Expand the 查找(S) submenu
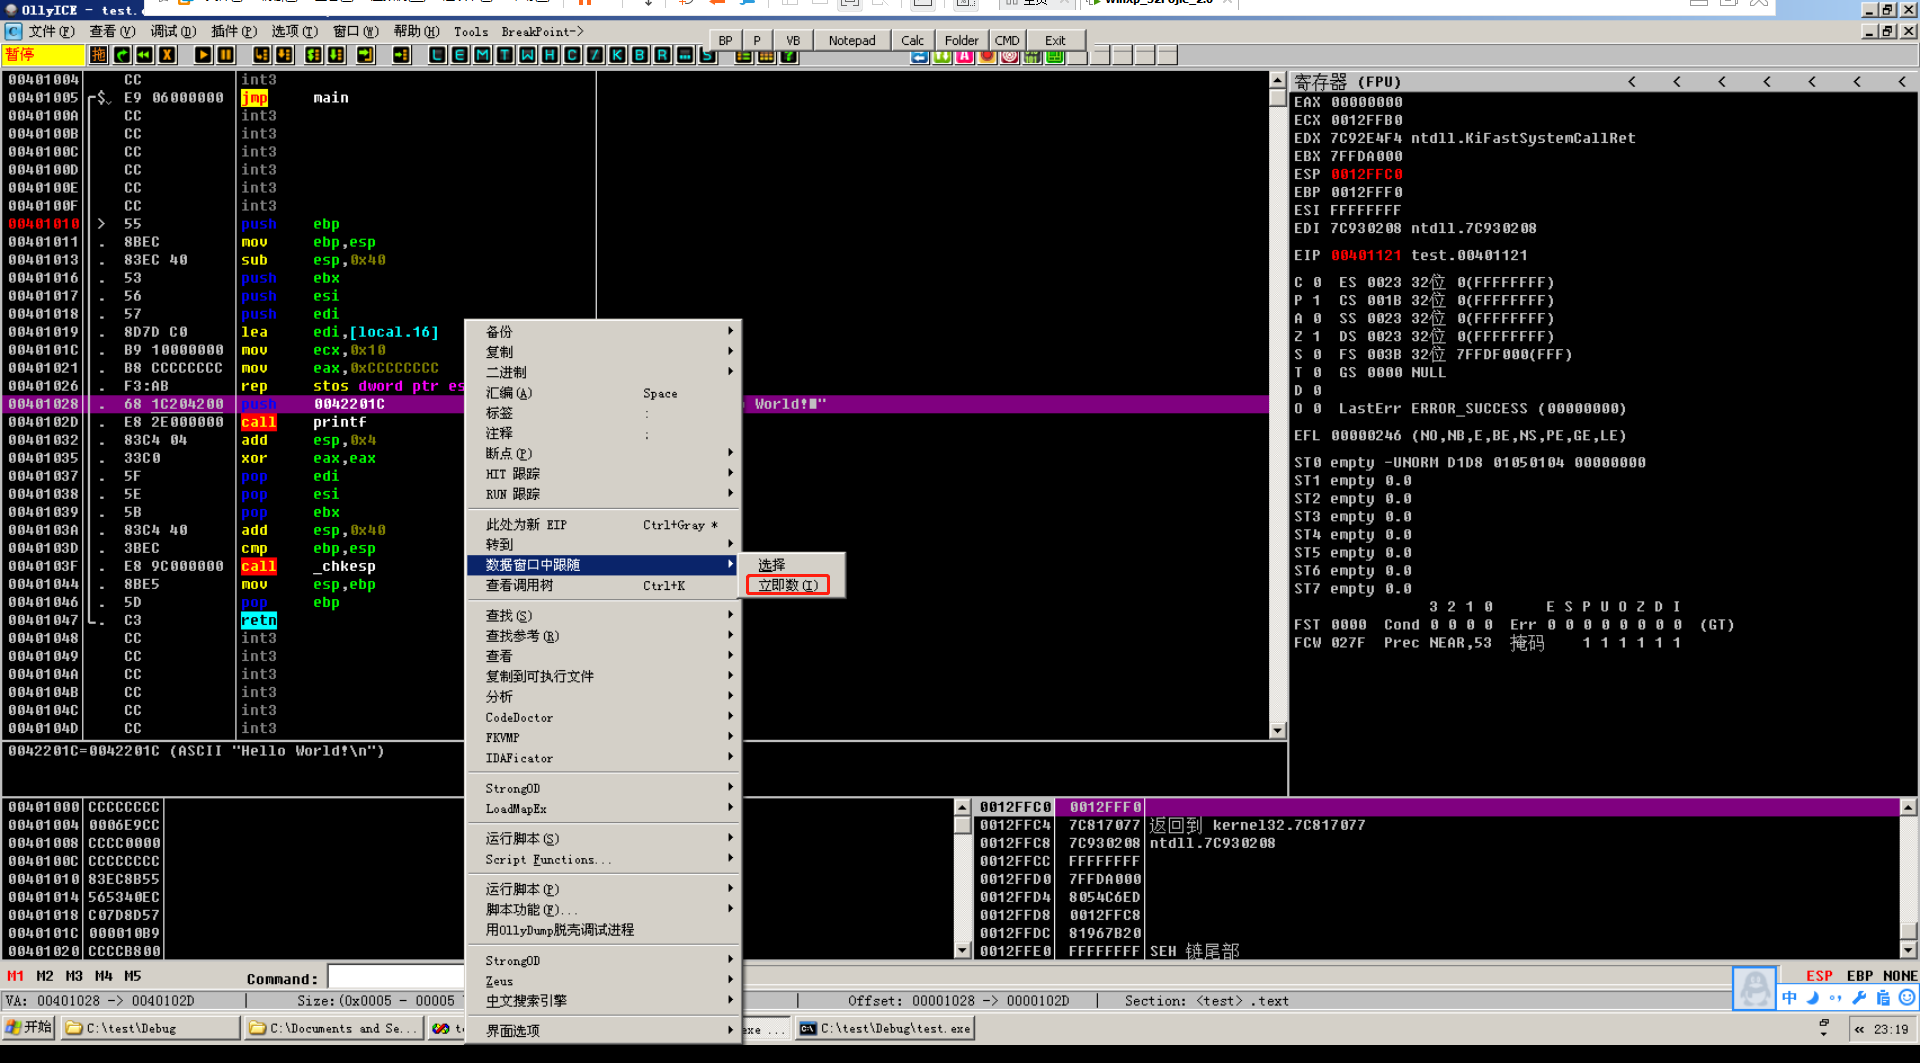This screenshot has height=1063, width=1920. [605, 615]
